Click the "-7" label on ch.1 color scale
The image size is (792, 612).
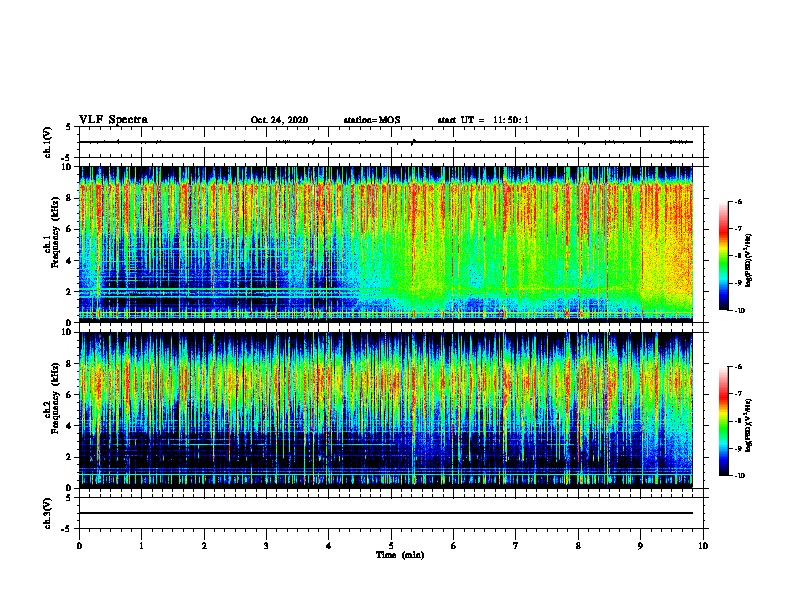tap(738, 229)
